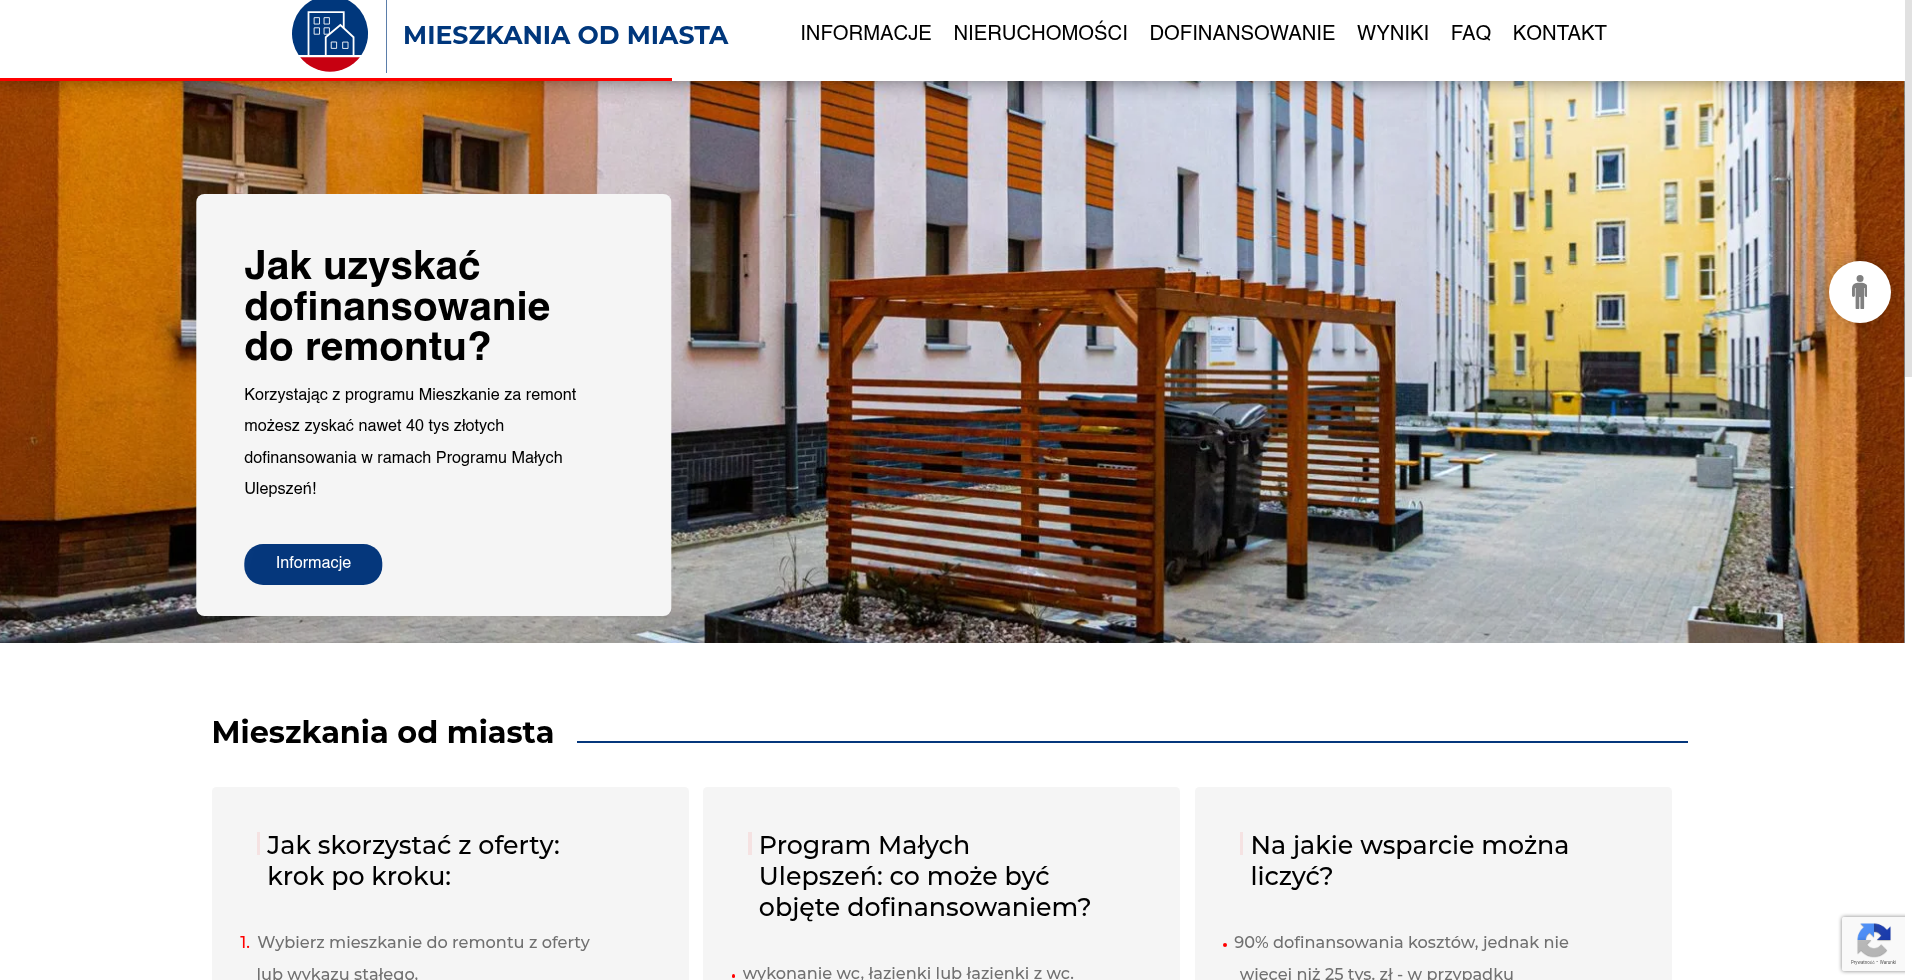Image resolution: width=1912 pixels, height=980 pixels.
Task: Click the Mieszkania od miasta section heading
Action: (382, 732)
